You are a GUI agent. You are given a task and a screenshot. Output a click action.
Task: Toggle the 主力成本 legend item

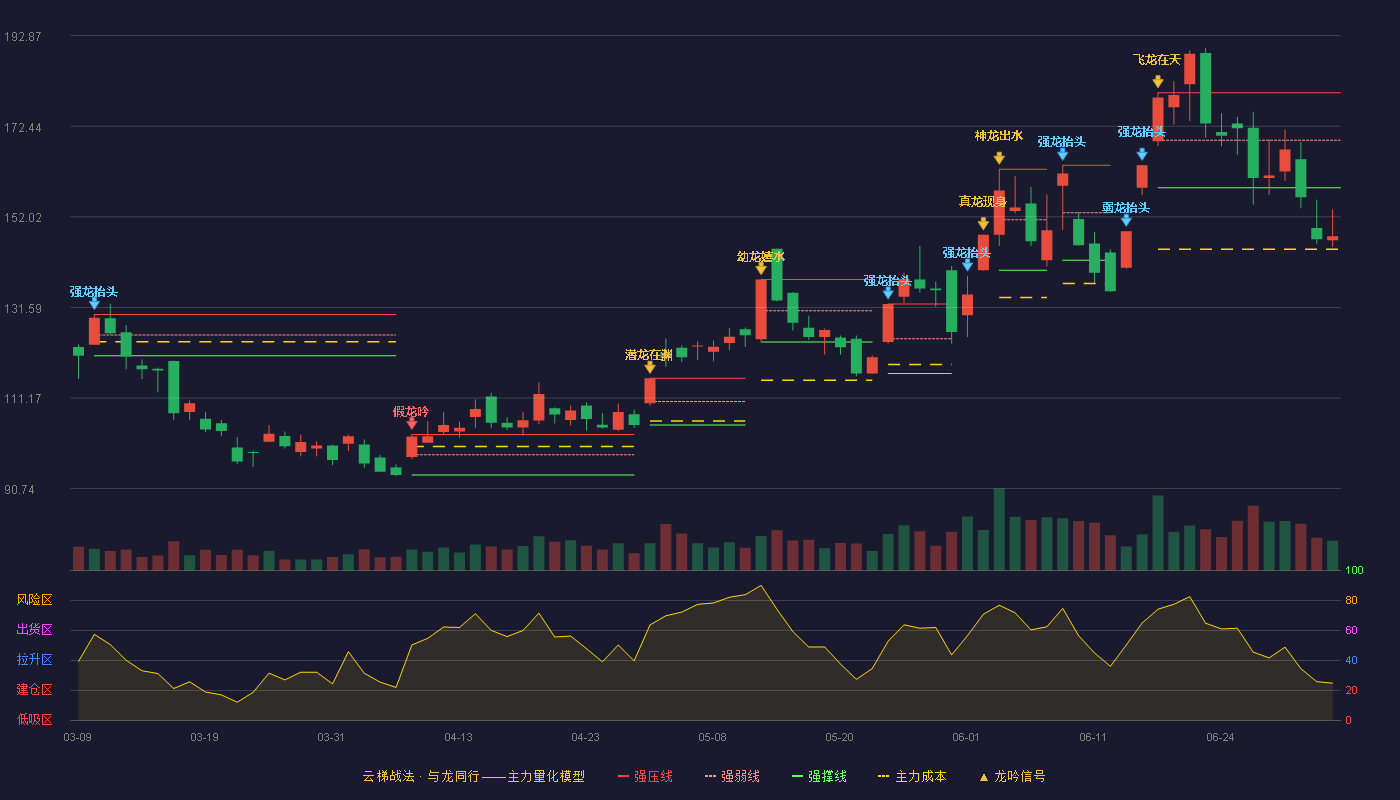click(x=911, y=776)
